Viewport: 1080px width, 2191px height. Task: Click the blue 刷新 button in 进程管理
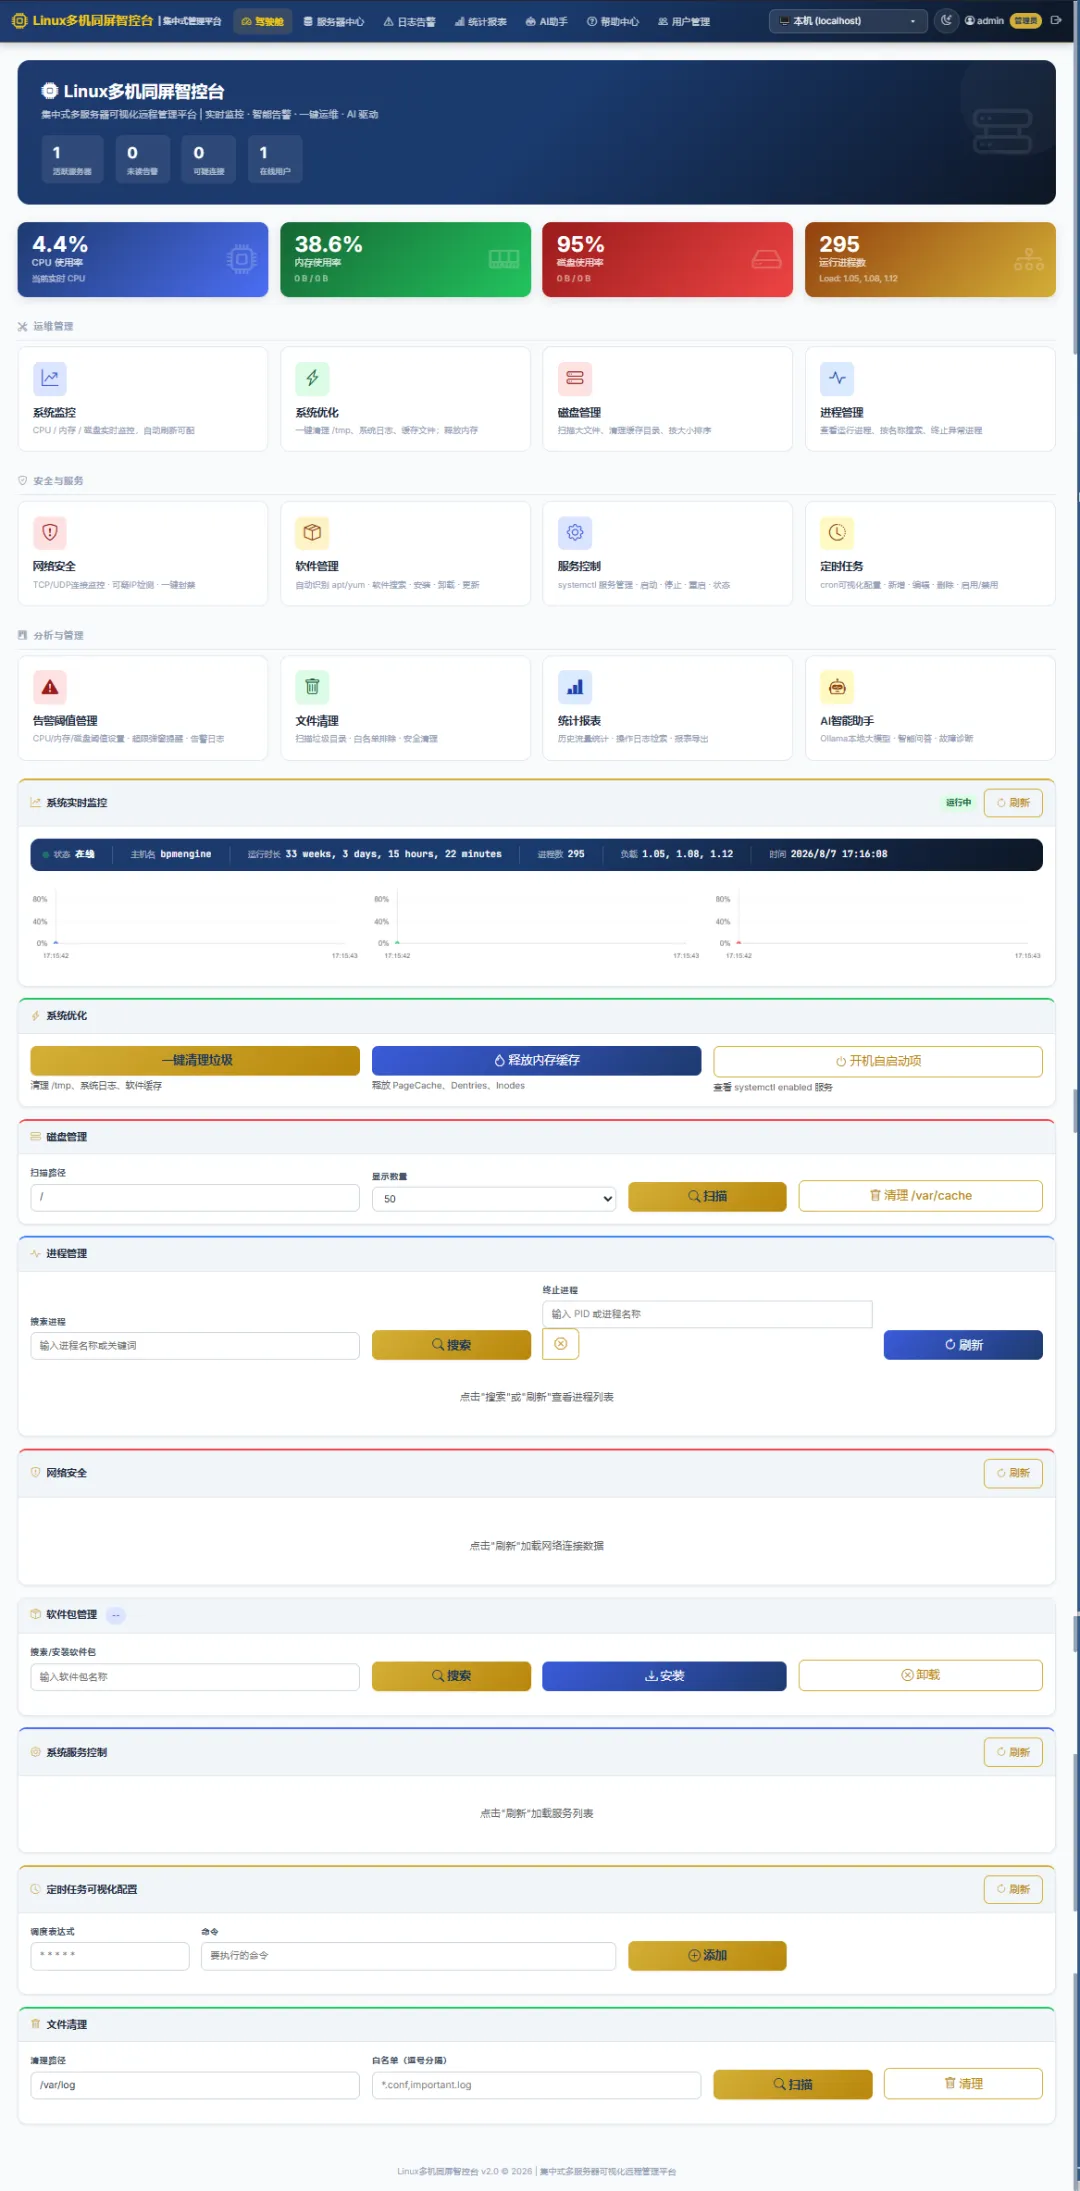[x=963, y=1344]
